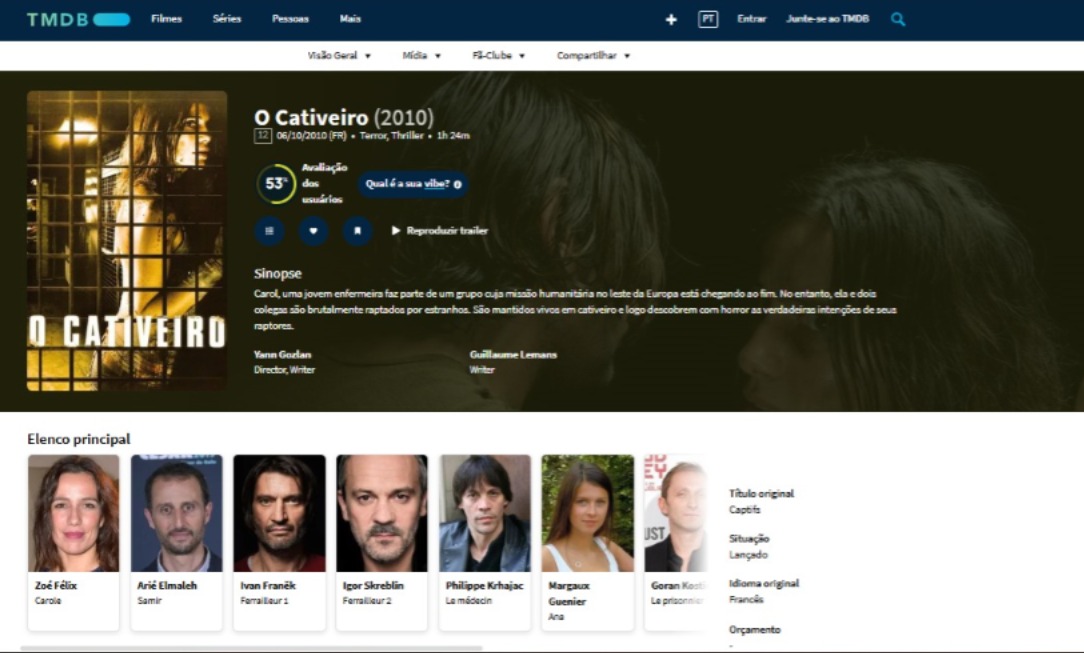Open the search magnifier icon
The height and width of the screenshot is (653, 1084).
point(898,19)
